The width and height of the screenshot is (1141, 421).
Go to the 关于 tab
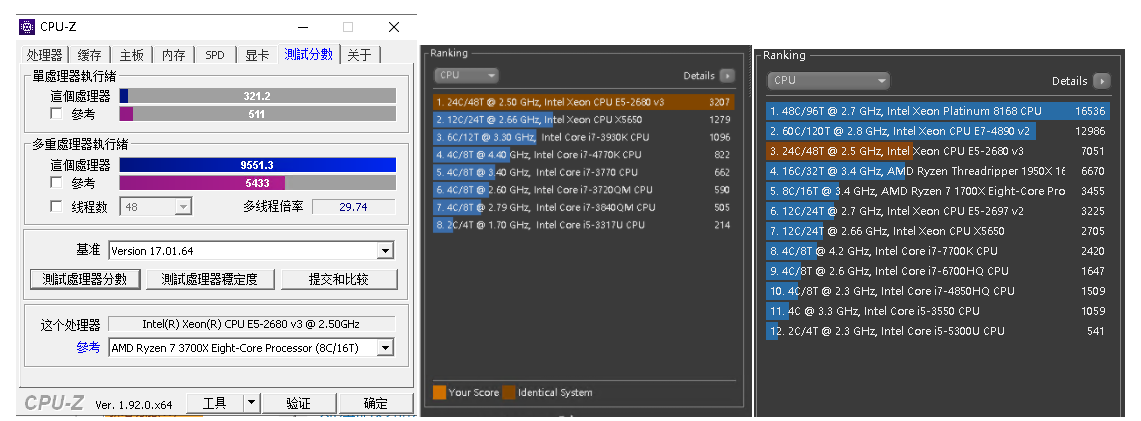(x=359, y=55)
